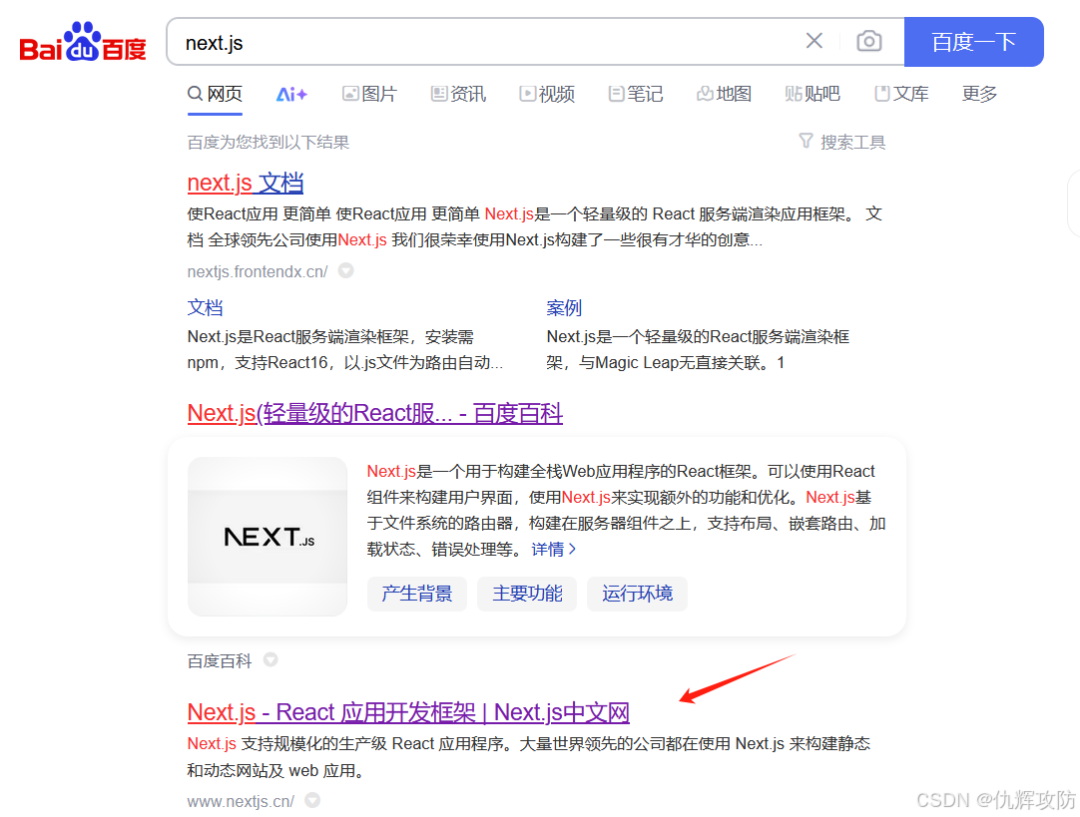This screenshot has height=817, width=1080.
Task: Click snippet mentioning Magic Leap
Action: (x=698, y=349)
